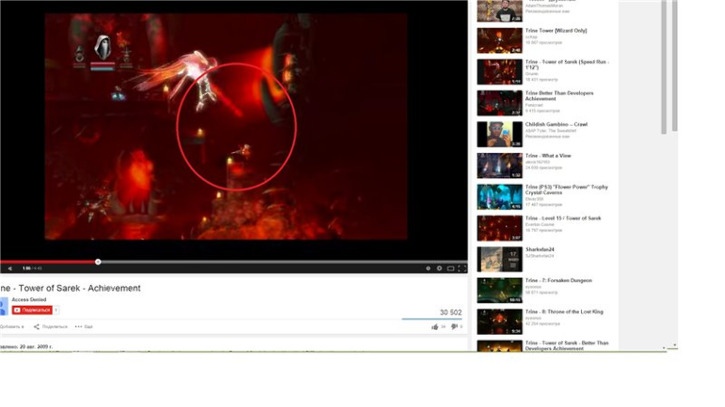Open thumbnail for Tower of Sarek Speed Run
This screenshot has width=725, height=407.
pyautogui.click(x=500, y=72)
